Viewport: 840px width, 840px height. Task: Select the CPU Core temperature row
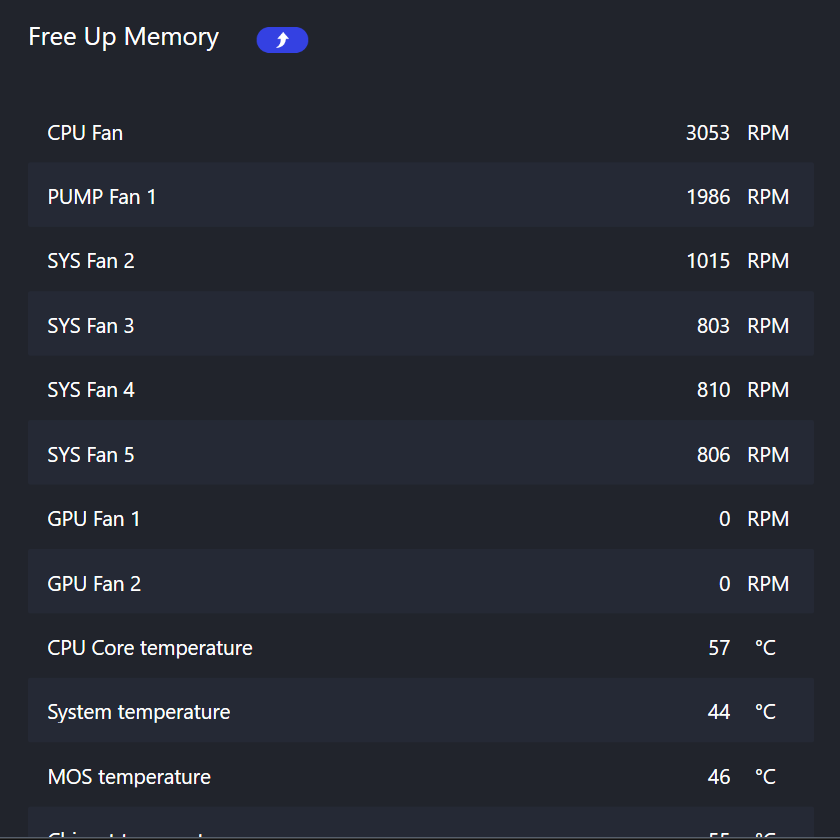point(421,646)
